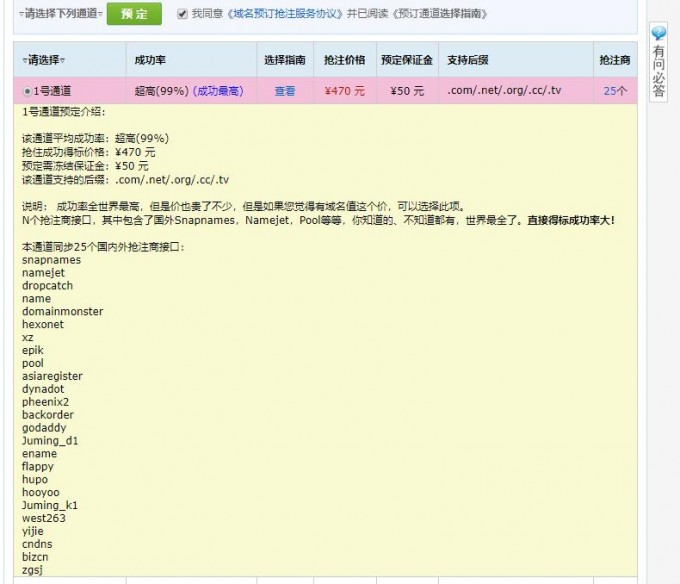
Task: Click the 本通道同步25个国内外抢注商接口 line
Action: click(103, 247)
